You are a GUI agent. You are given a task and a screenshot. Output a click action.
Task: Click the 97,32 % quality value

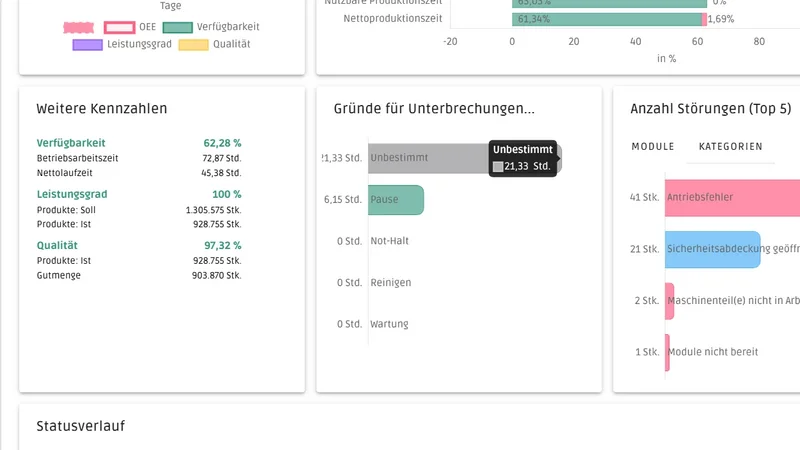coord(223,245)
